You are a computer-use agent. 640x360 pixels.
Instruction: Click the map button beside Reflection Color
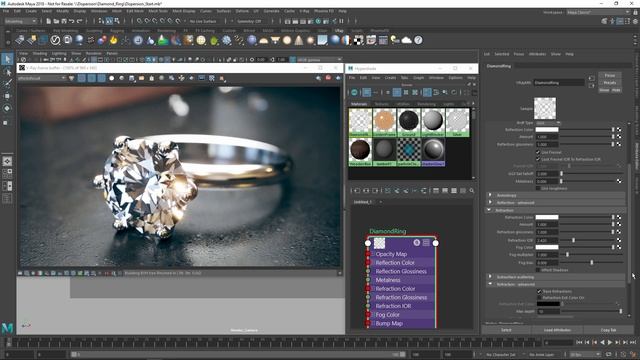619,130
